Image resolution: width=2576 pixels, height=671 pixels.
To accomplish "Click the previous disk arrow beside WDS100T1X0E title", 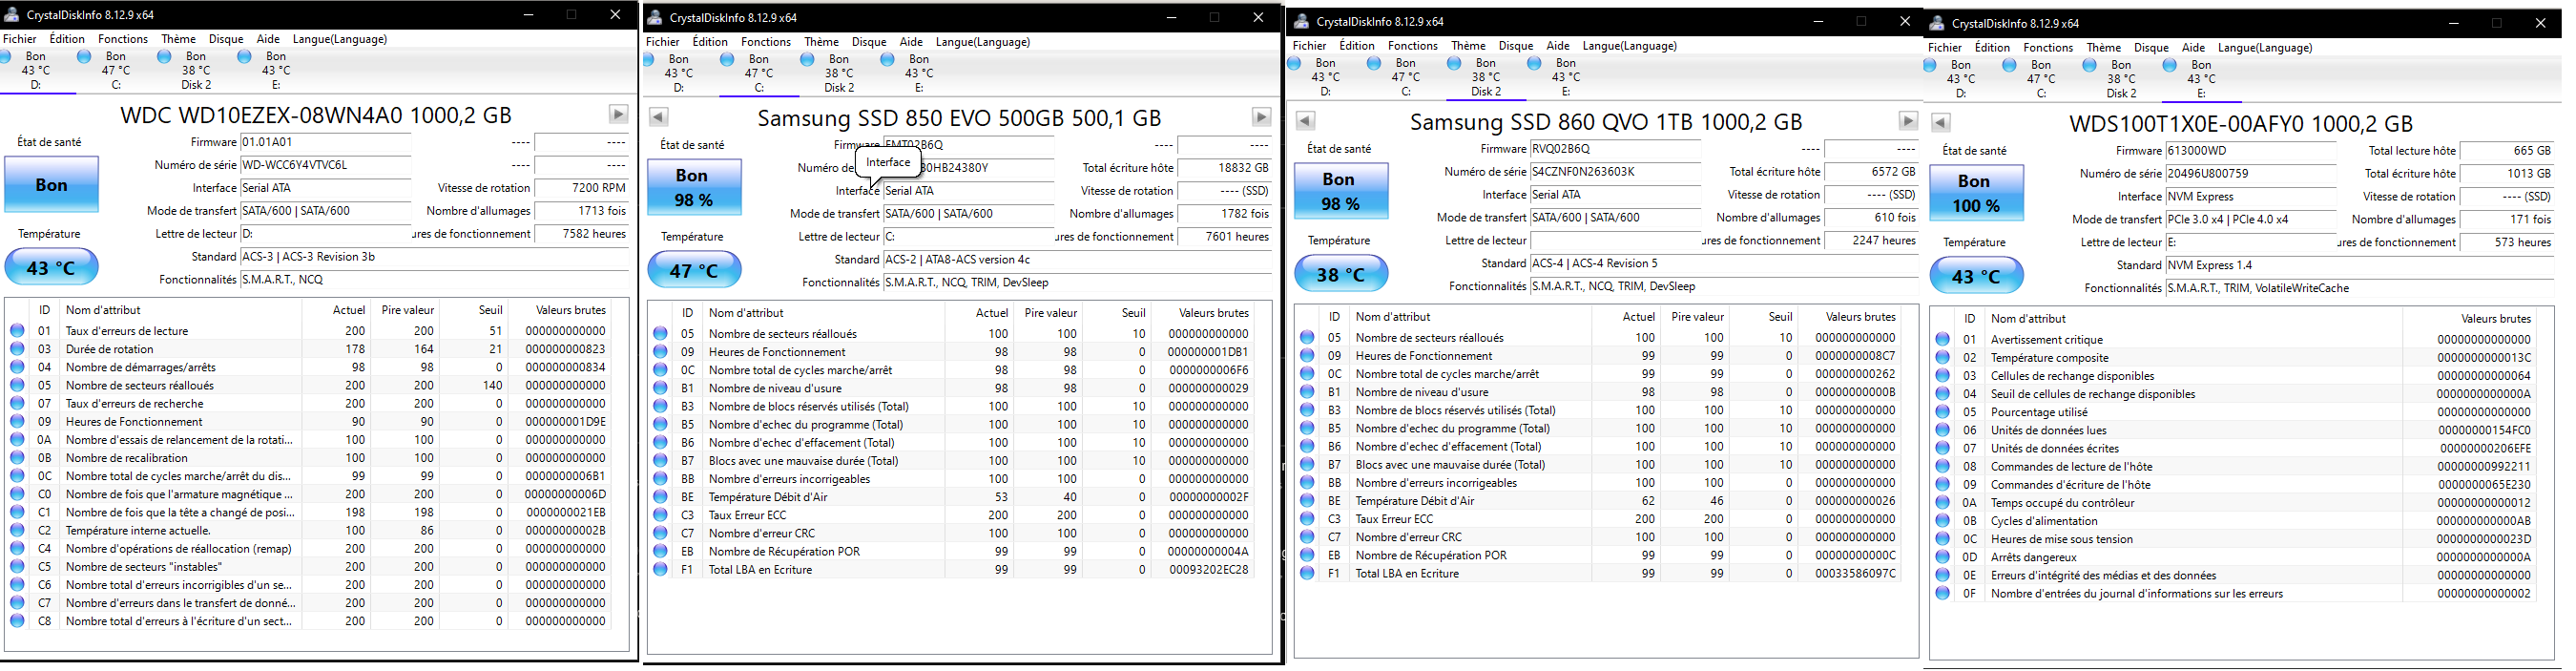I will coord(1940,123).
